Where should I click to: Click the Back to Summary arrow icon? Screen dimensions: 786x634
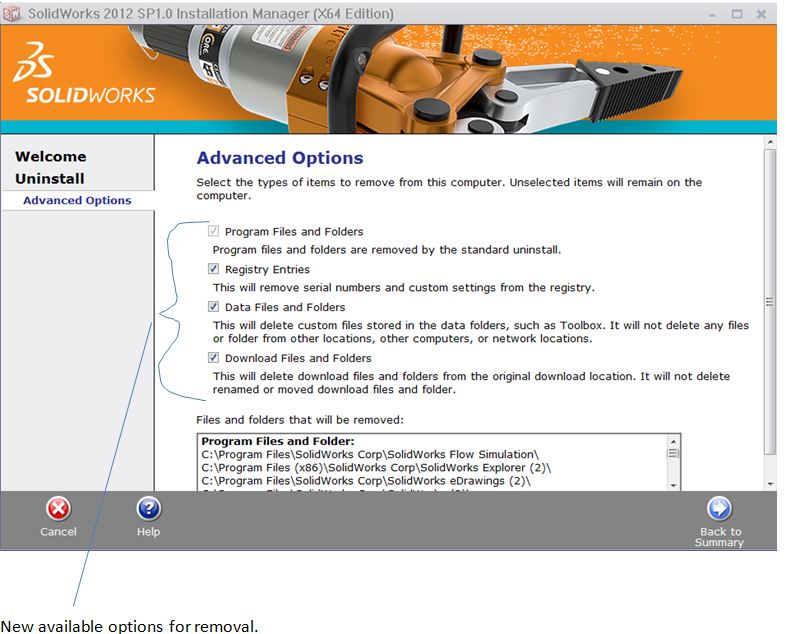point(719,509)
